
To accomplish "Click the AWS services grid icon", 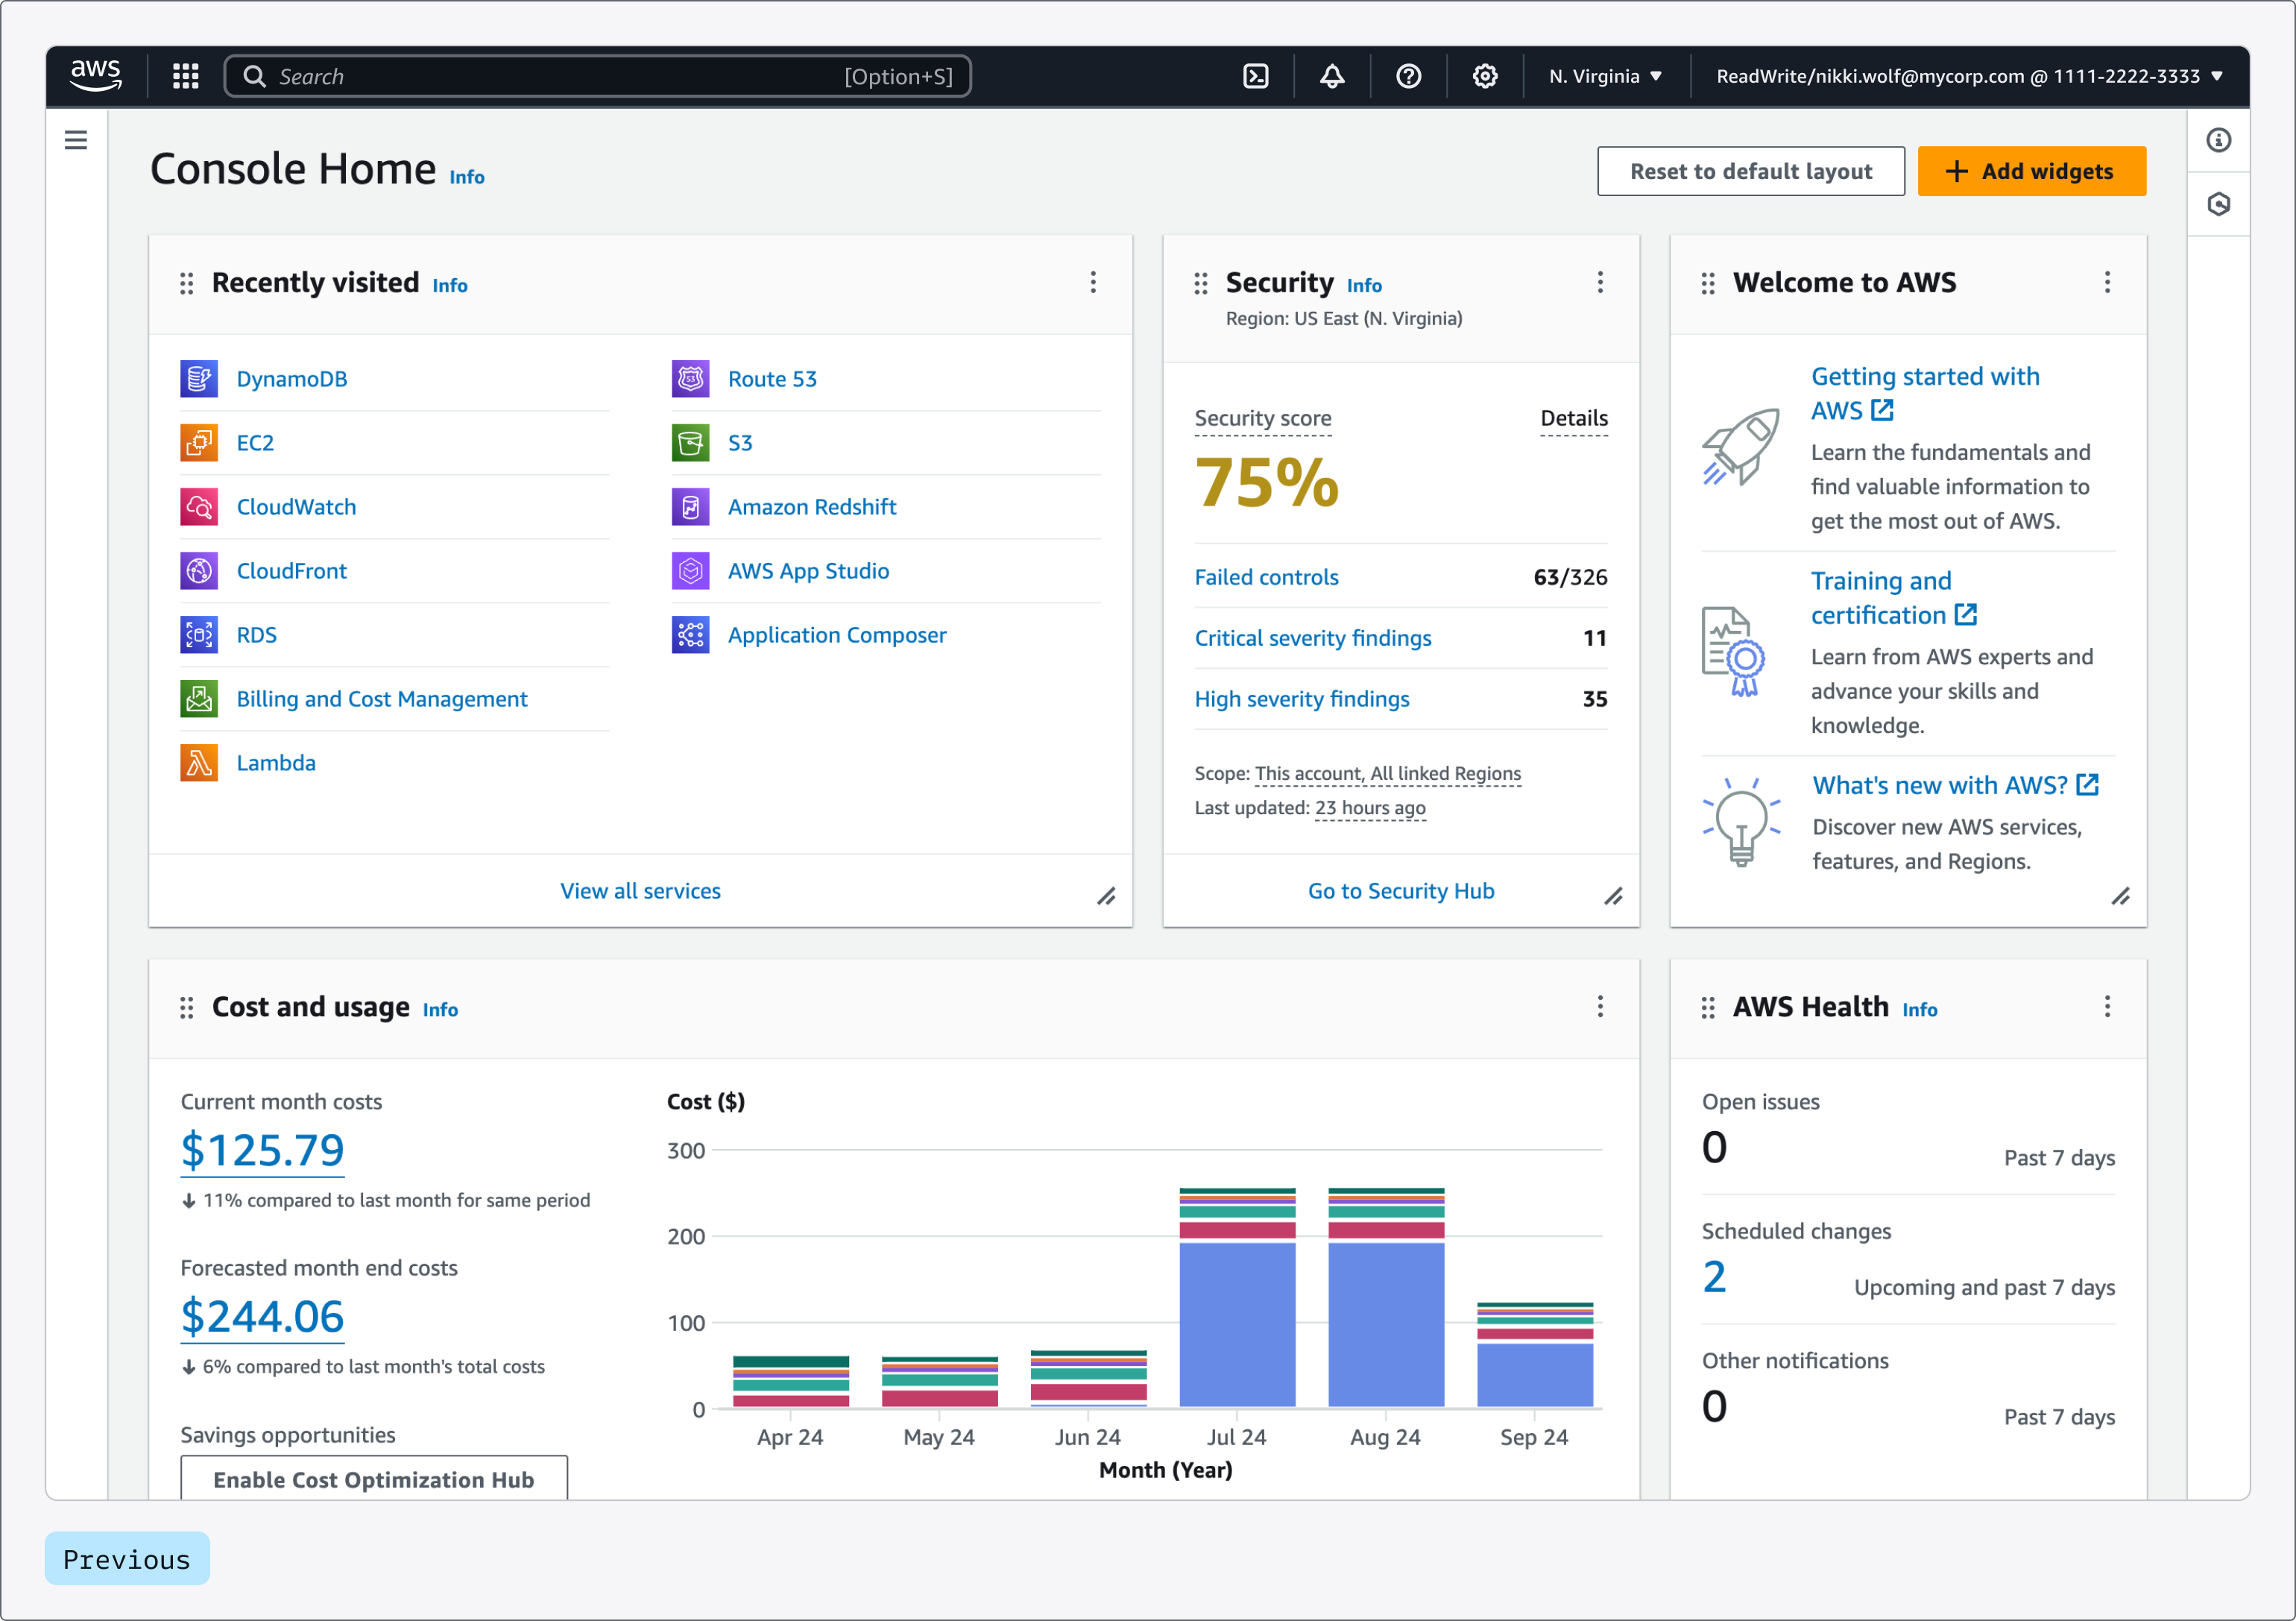I will coord(185,75).
